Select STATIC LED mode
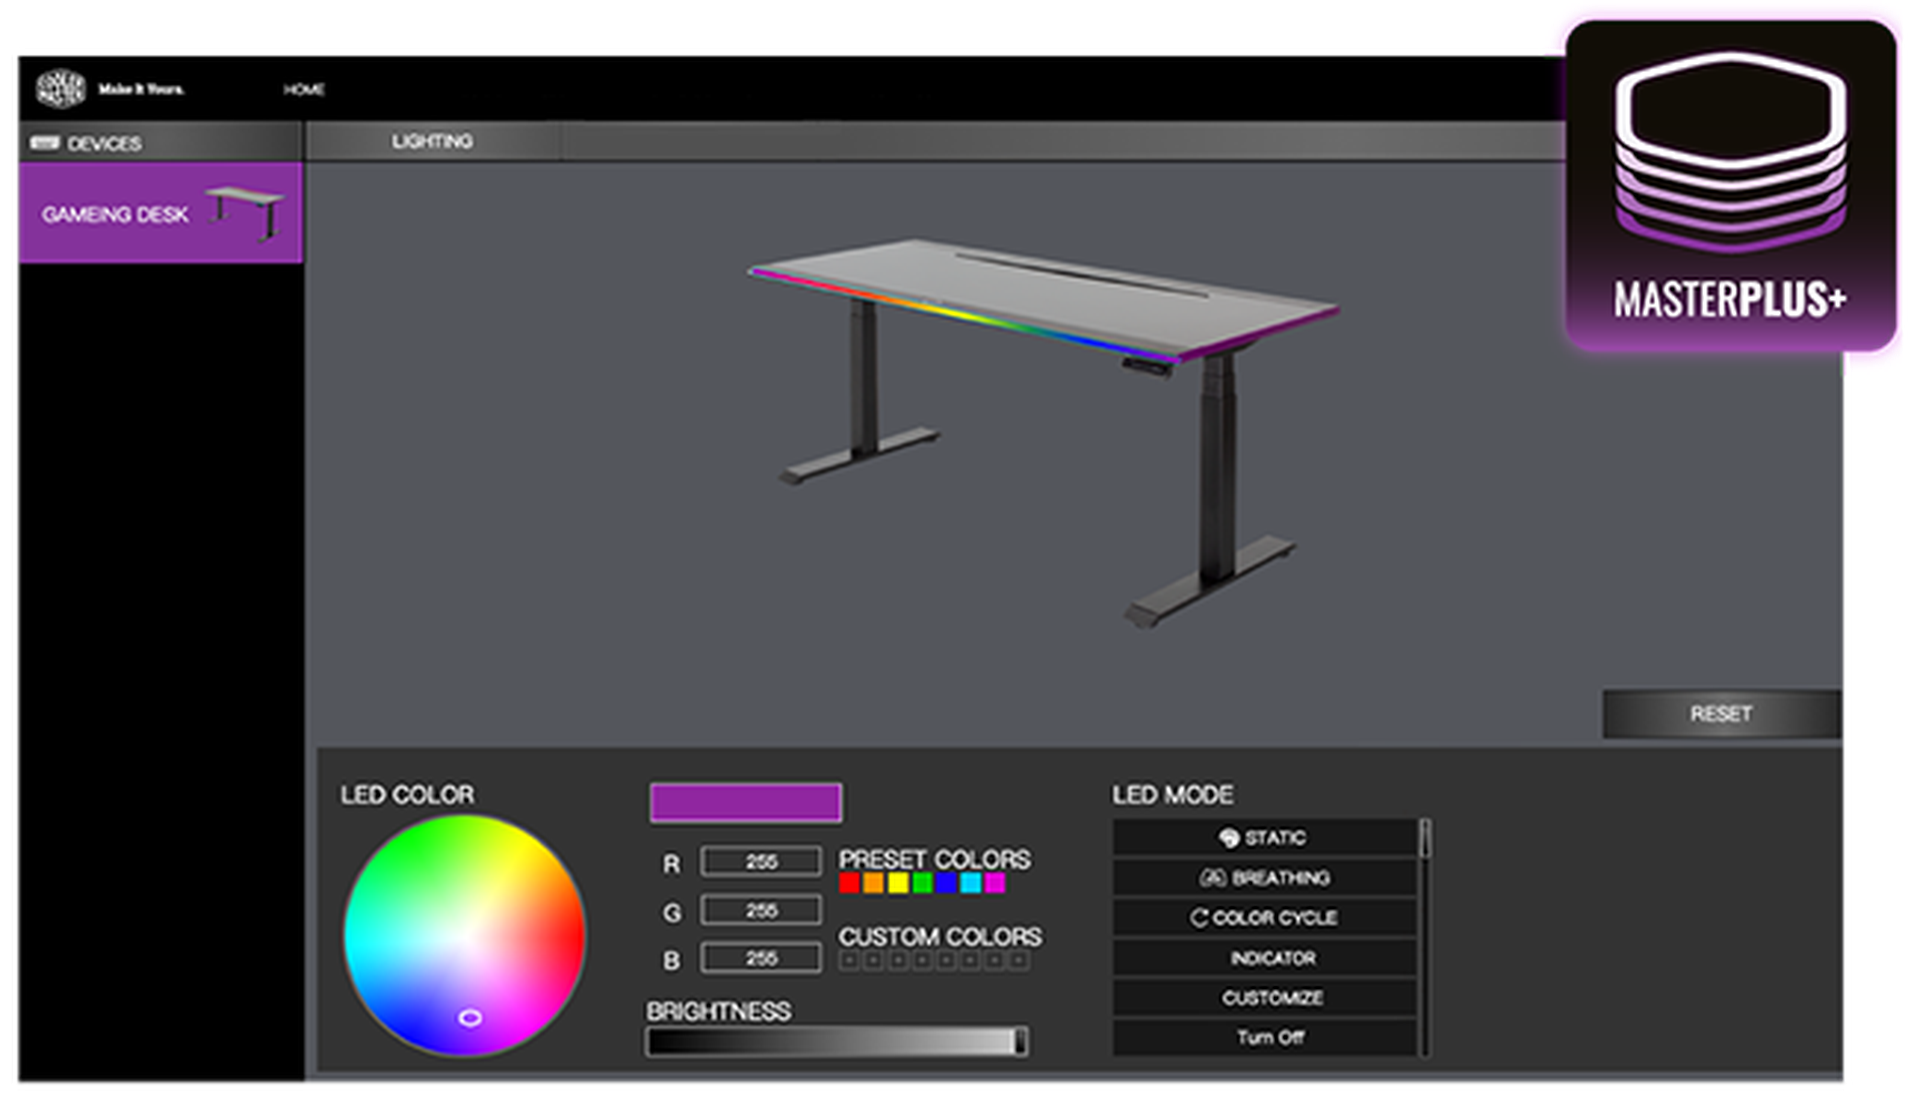Viewport: 1920px width, 1120px height. pos(1265,837)
